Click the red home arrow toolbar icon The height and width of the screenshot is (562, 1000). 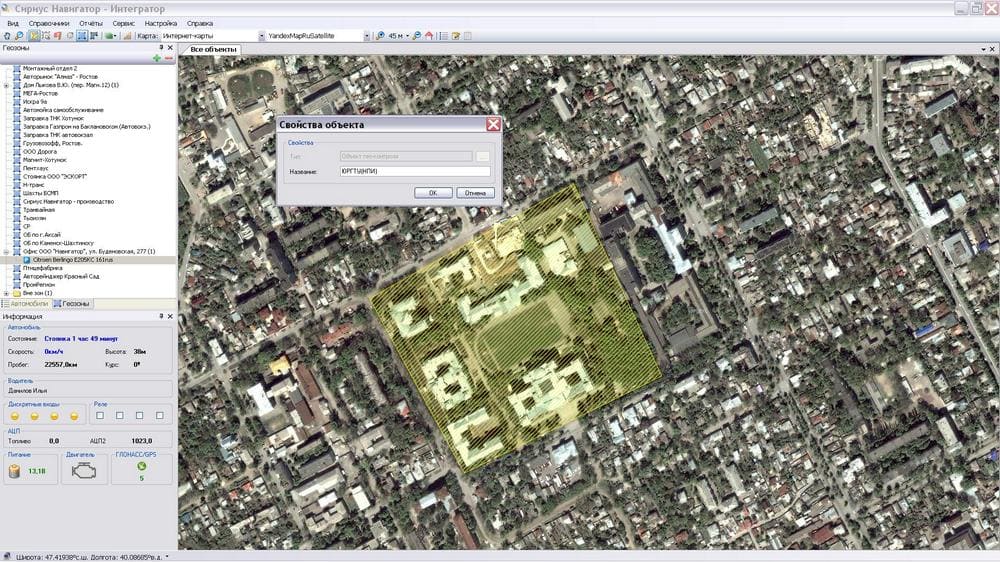(429, 36)
